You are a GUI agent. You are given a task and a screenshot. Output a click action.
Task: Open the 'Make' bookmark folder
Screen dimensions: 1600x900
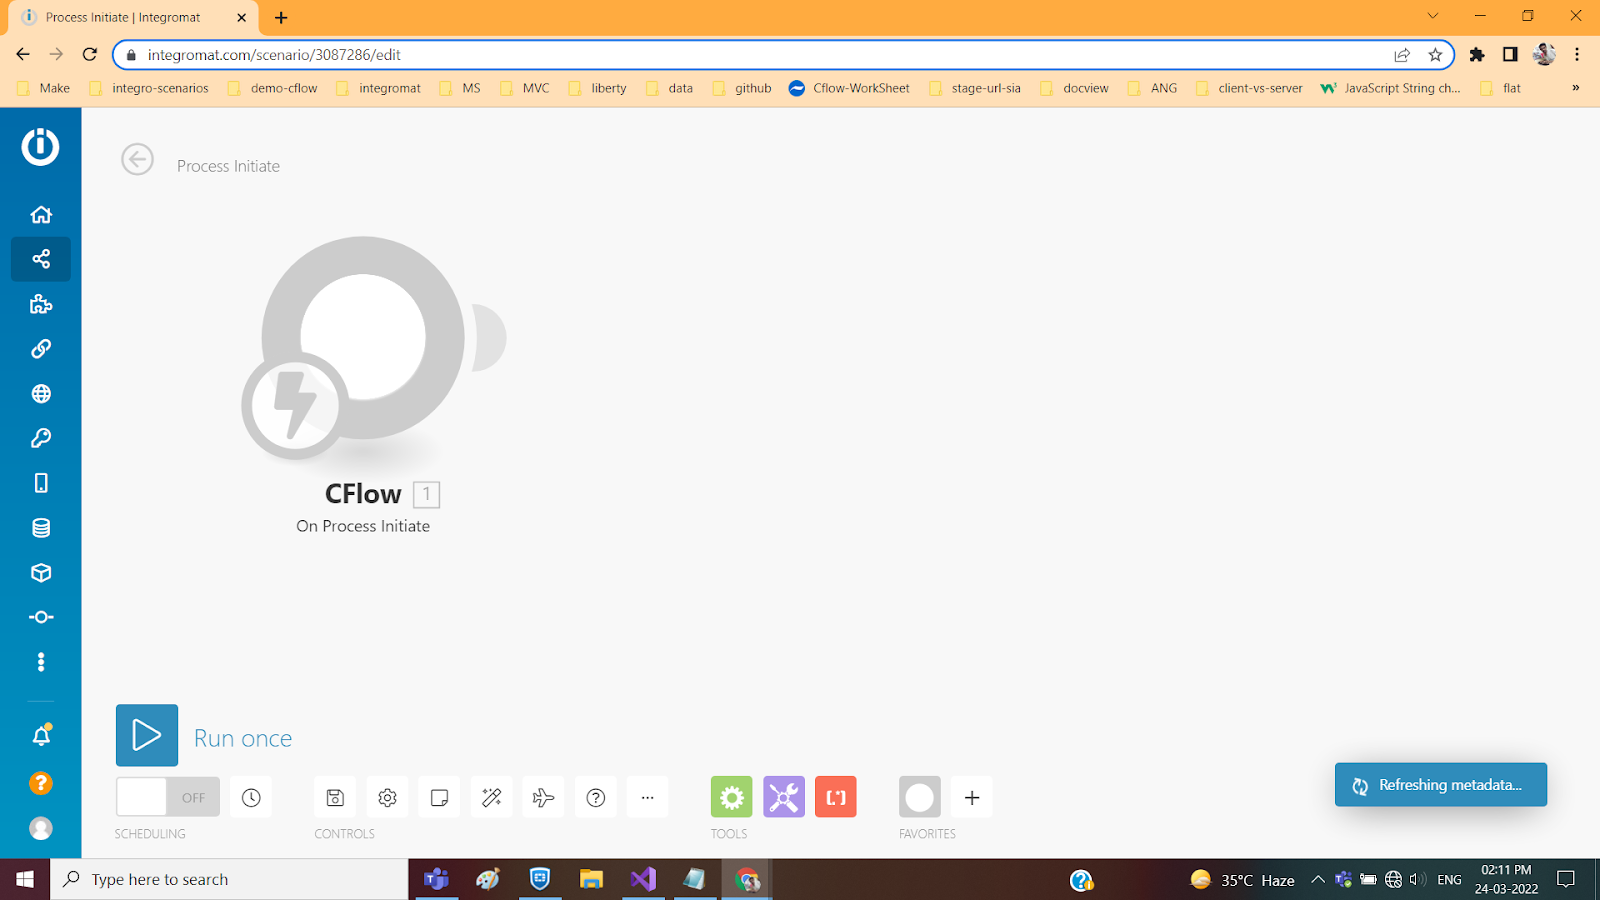[44, 88]
